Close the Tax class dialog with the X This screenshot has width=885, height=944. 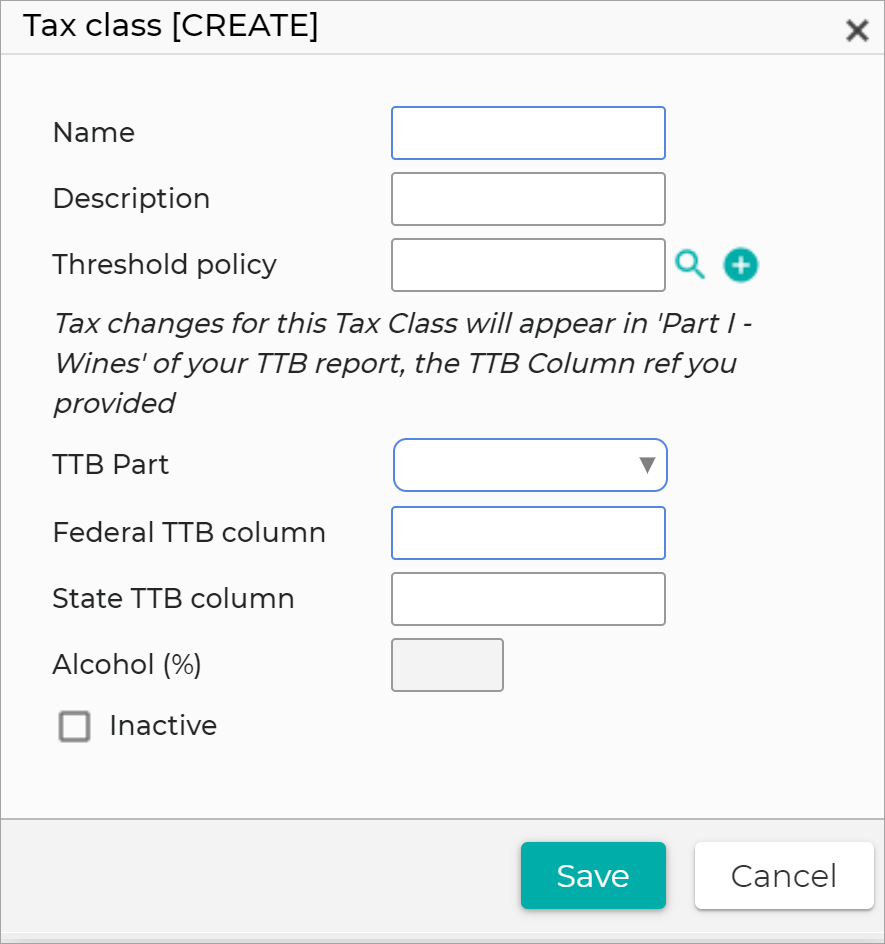coord(857,30)
